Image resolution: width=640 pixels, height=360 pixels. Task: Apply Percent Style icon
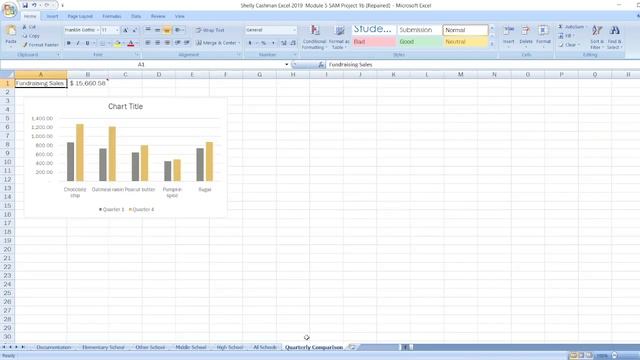tap(263, 43)
